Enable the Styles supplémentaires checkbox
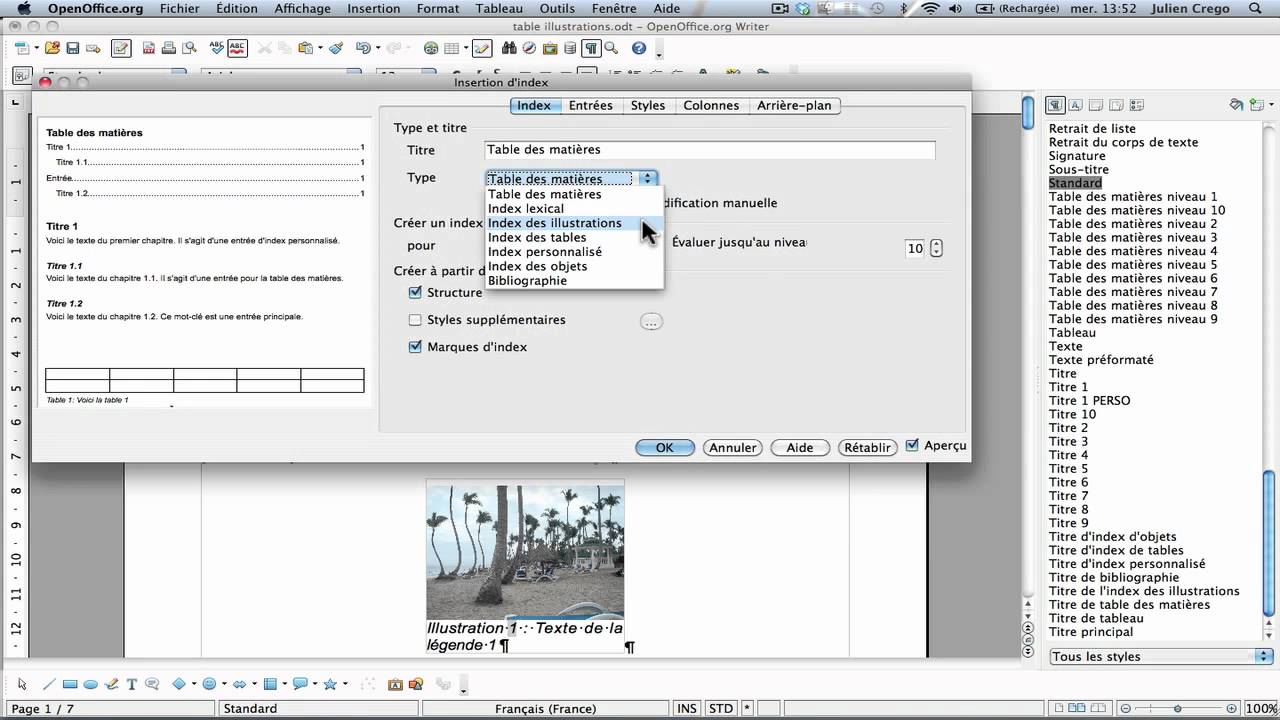The height and width of the screenshot is (720, 1280). pyautogui.click(x=415, y=320)
